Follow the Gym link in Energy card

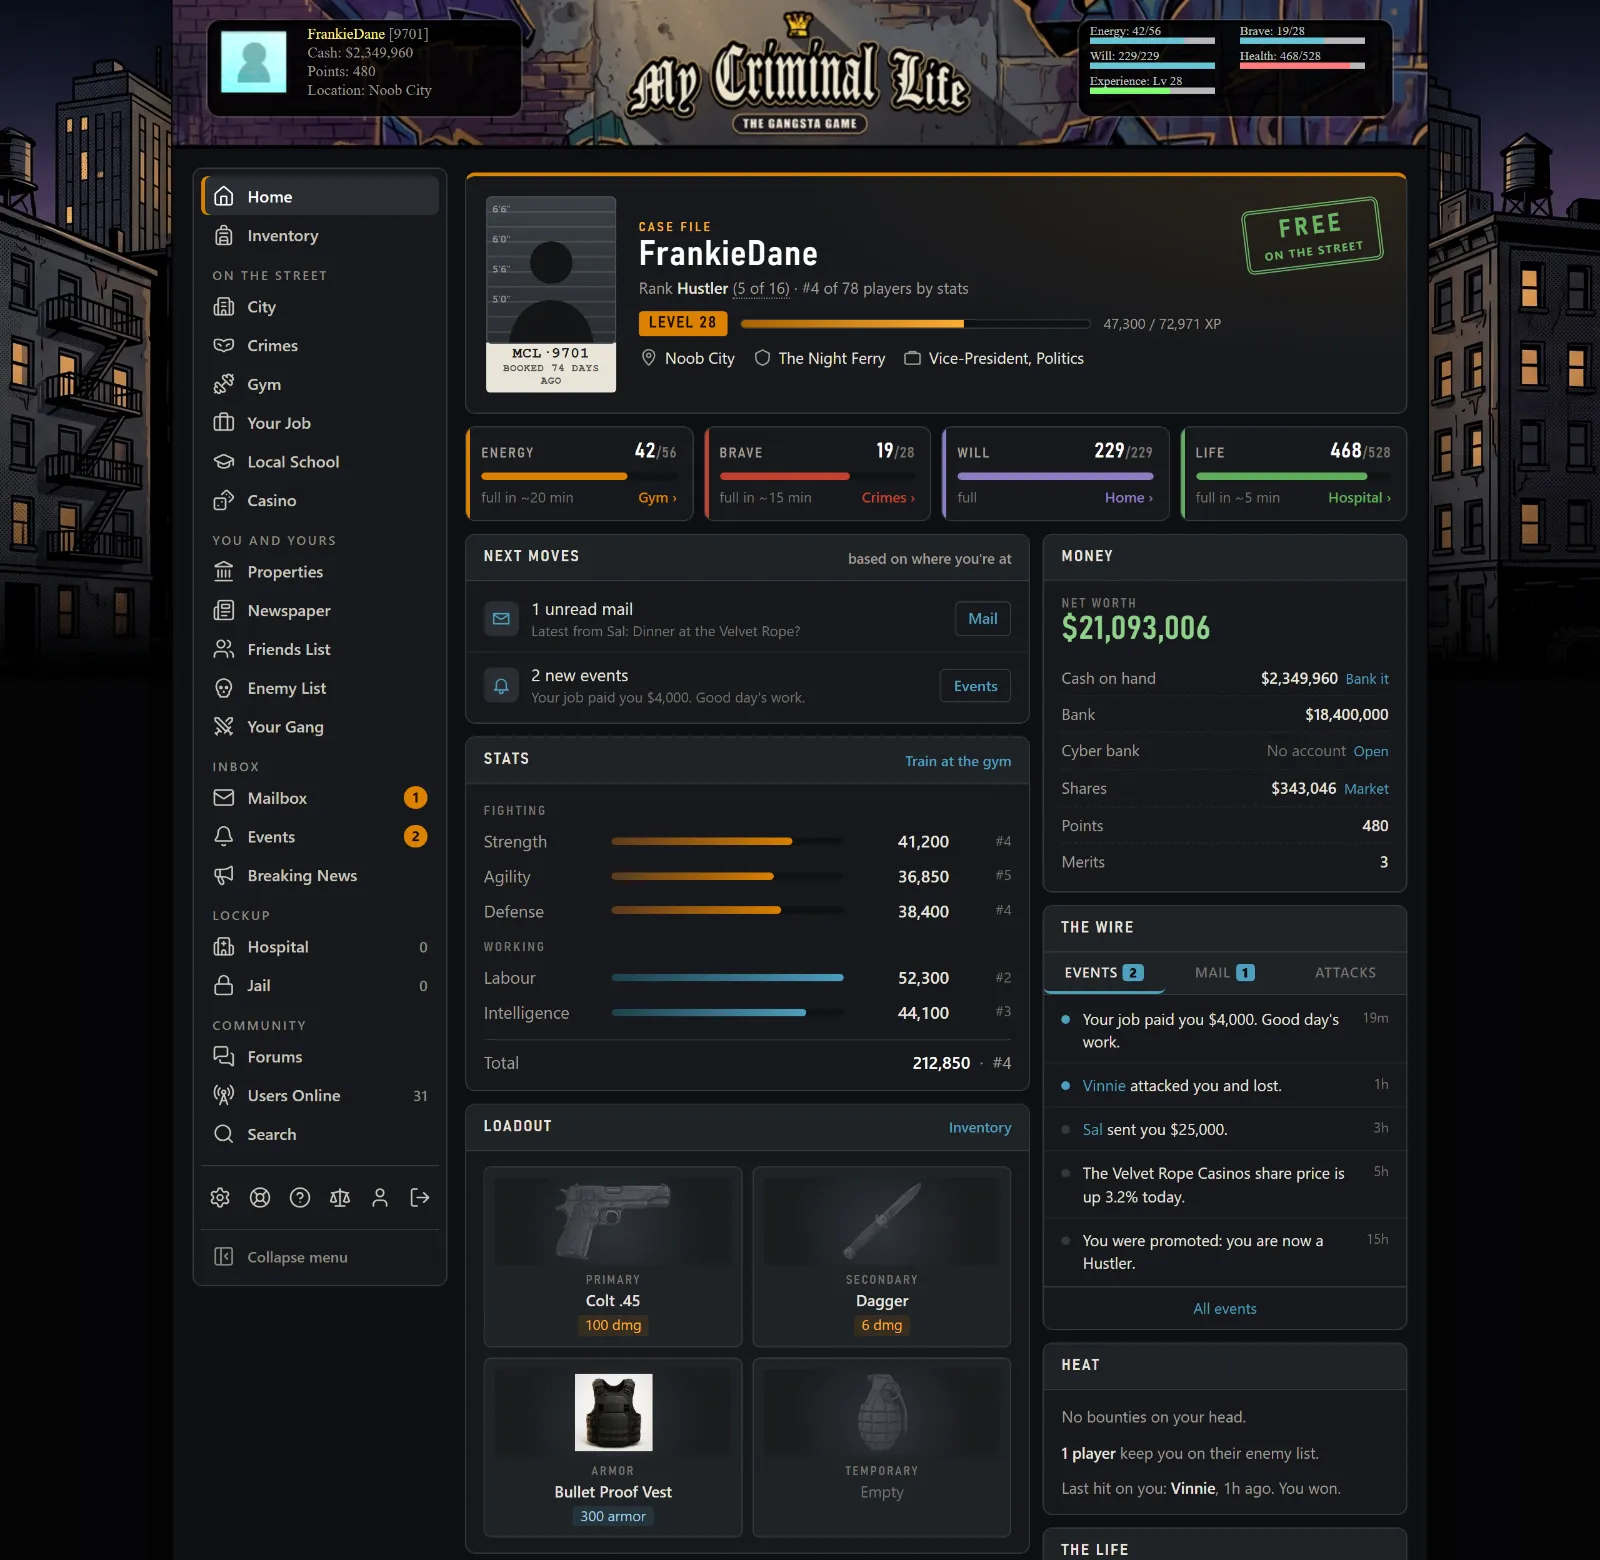(657, 497)
